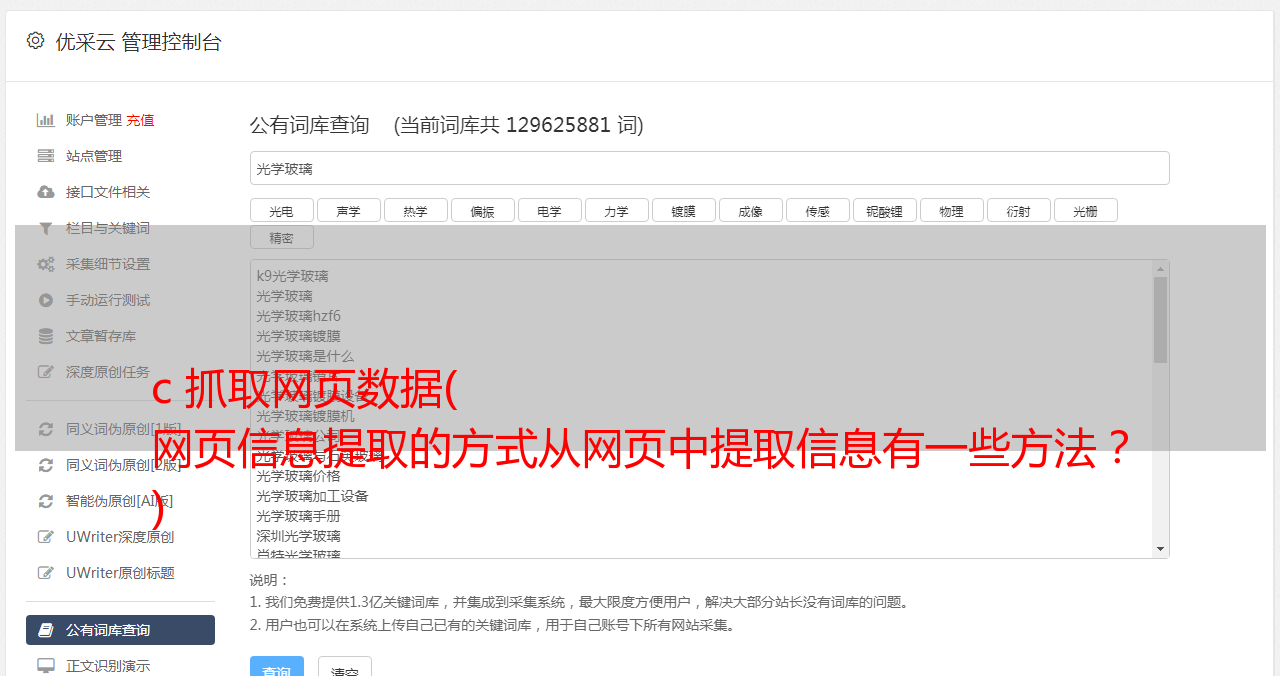
Task: Click the results list scrollbar thumb
Action: point(1160,320)
